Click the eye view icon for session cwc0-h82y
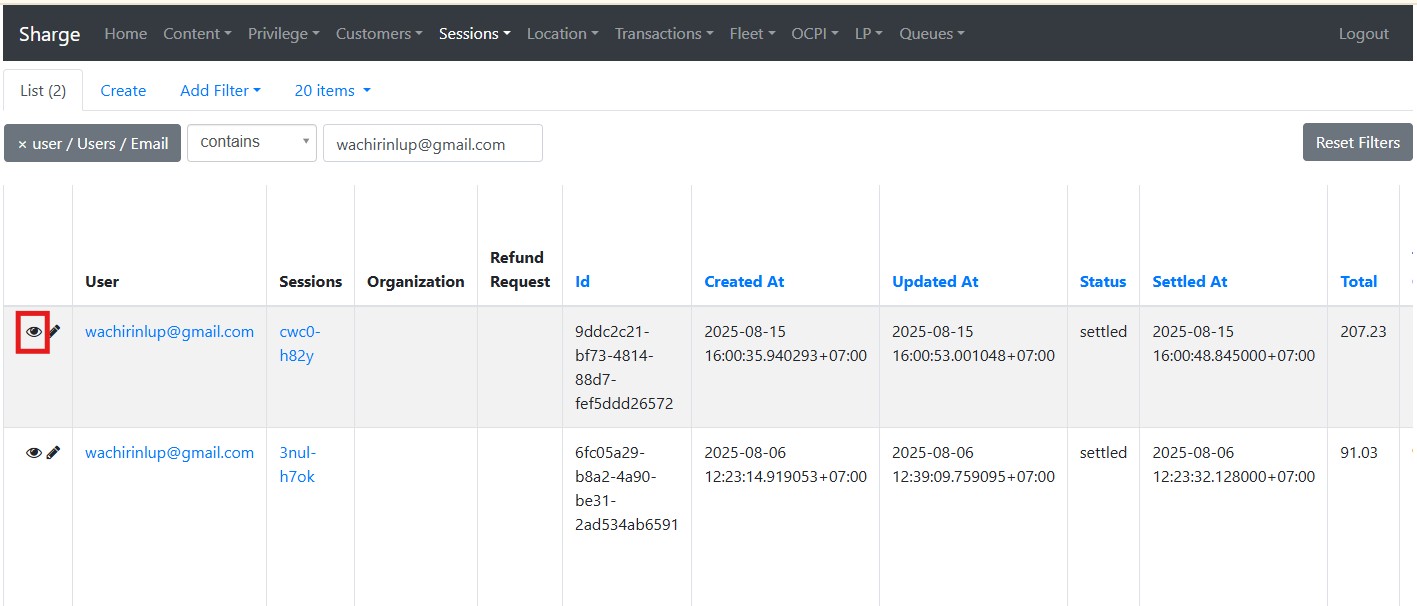 pyautogui.click(x=34, y=332)
